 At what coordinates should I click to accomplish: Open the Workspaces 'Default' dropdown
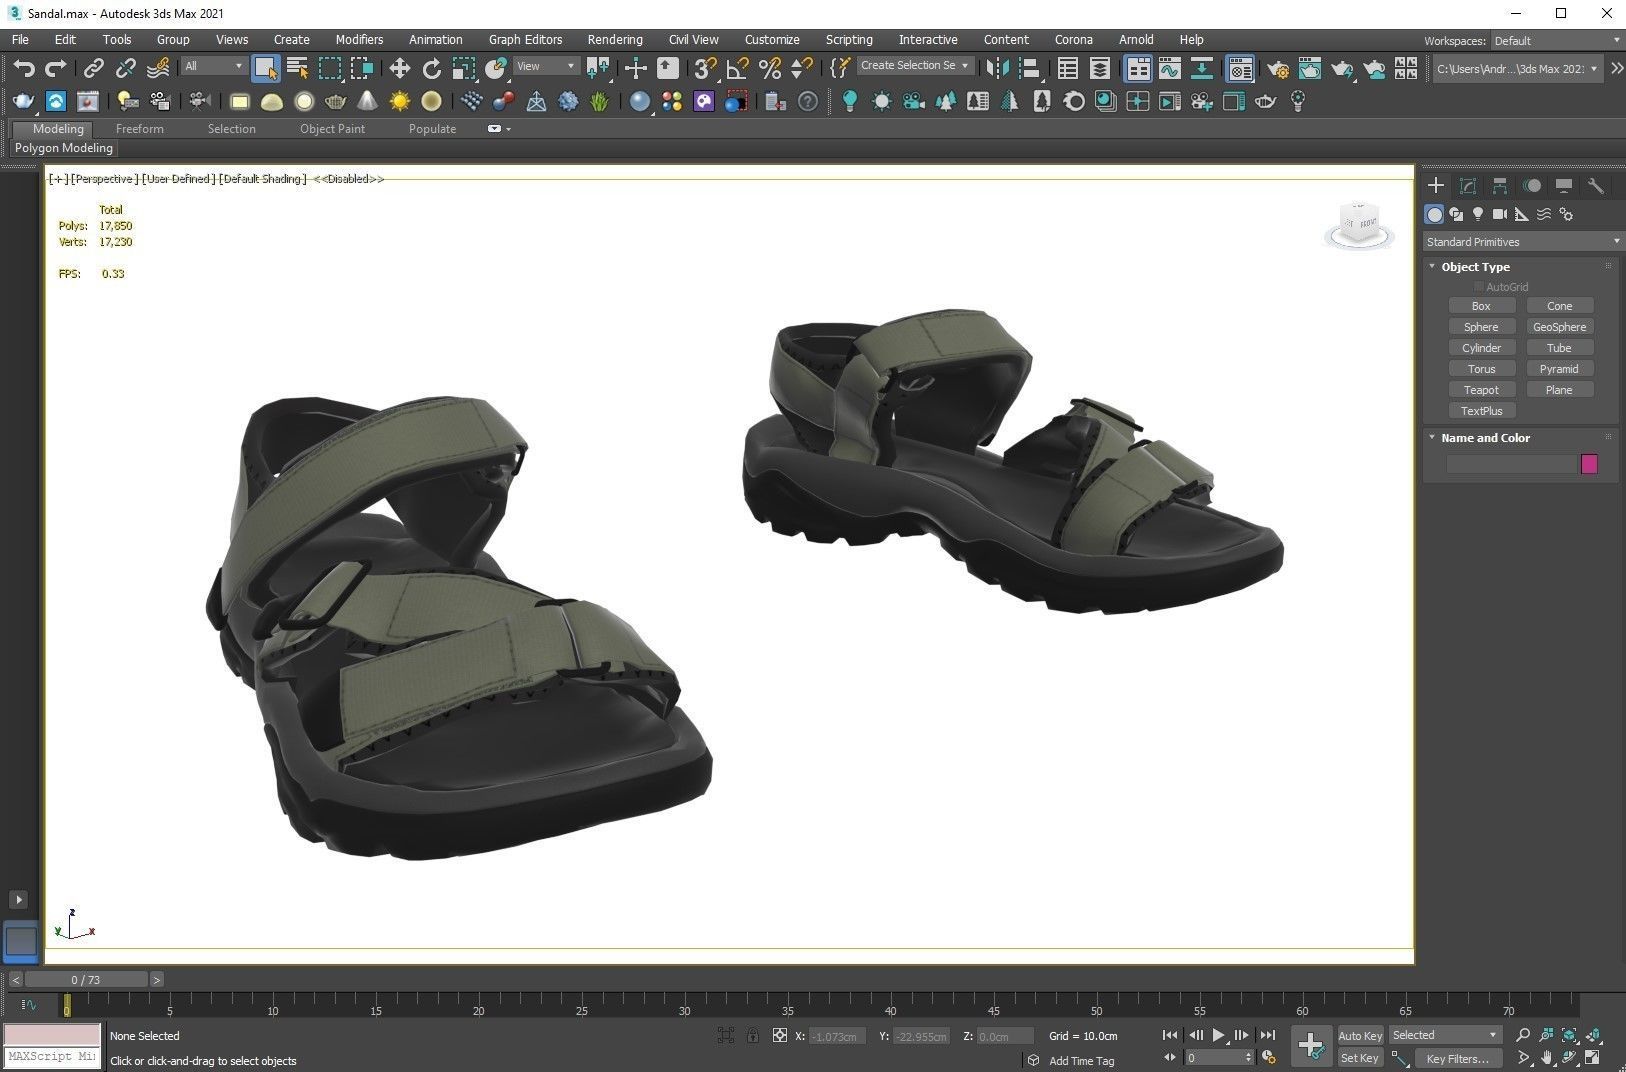[x=1556, y=41]
